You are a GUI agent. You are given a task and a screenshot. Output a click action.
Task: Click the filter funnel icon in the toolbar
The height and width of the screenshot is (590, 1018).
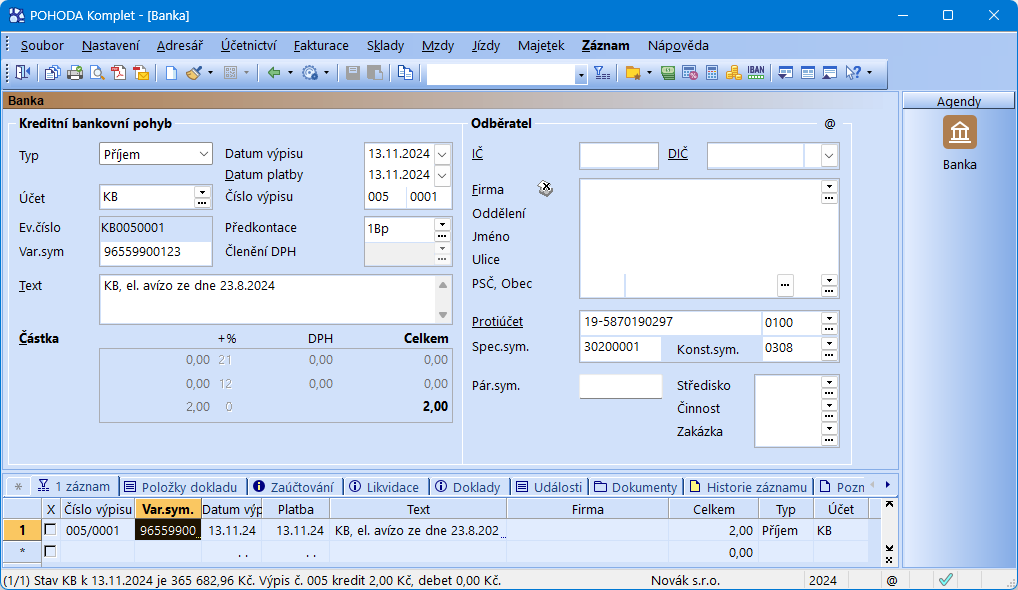tap(602, 73)
